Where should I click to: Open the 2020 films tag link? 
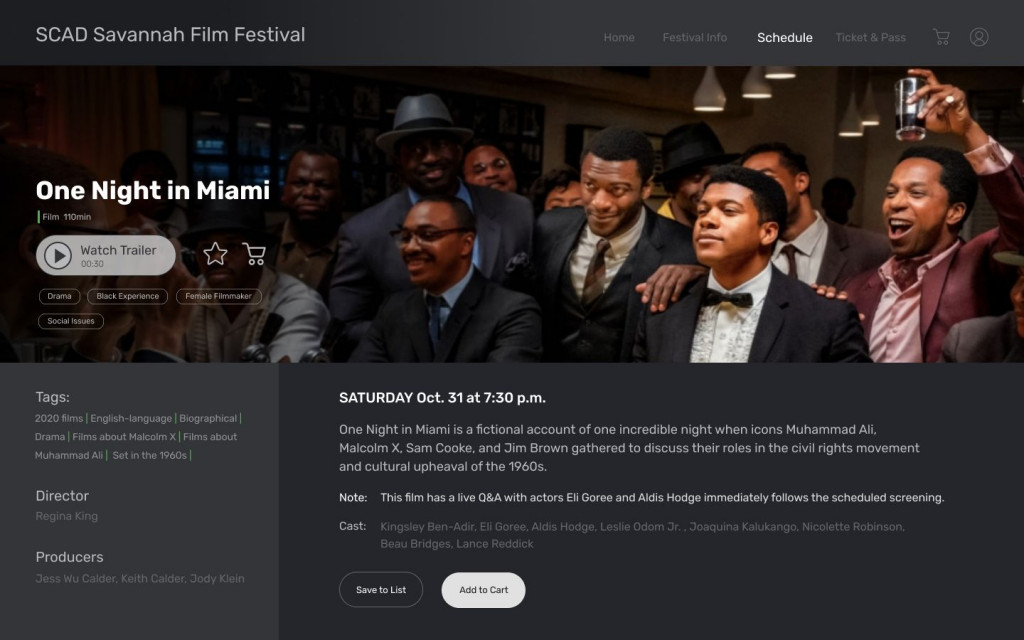click(x=57, y=418)
